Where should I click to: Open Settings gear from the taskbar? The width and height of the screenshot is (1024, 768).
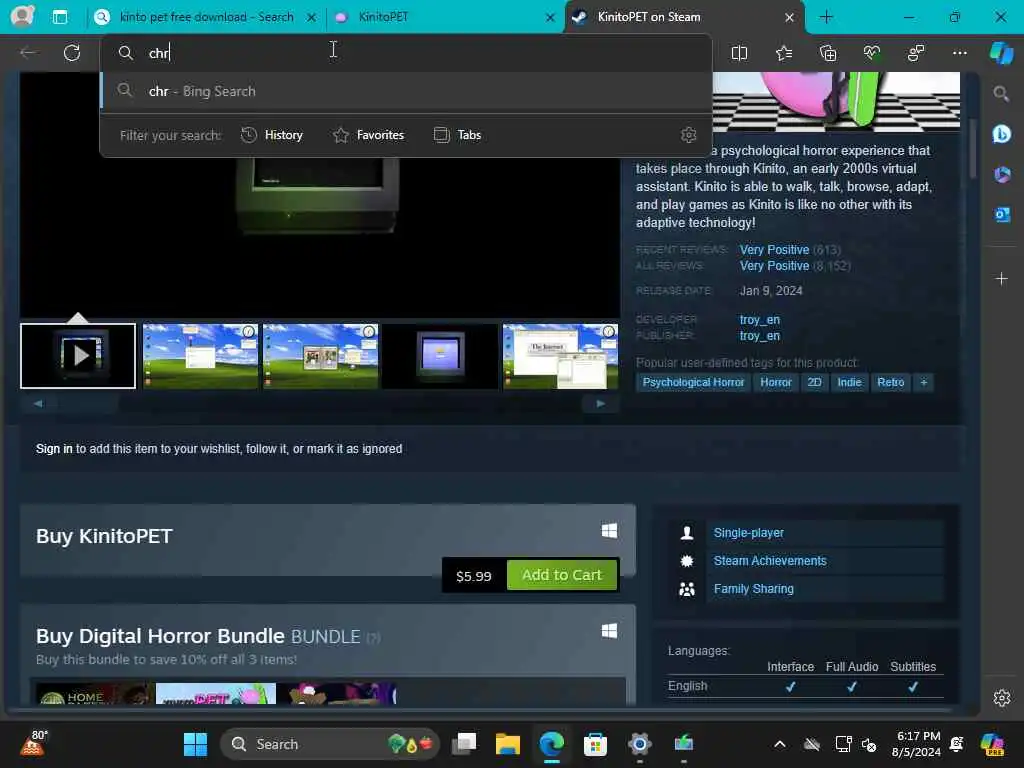coord(639,744)
